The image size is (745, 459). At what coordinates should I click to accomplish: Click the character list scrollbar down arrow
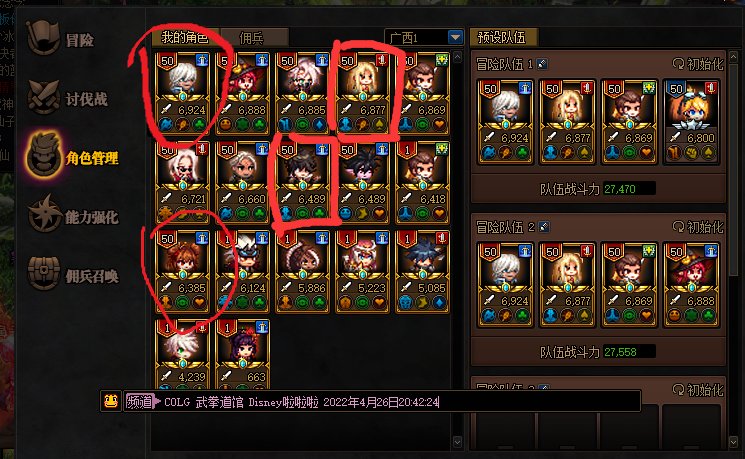point(457,442)
